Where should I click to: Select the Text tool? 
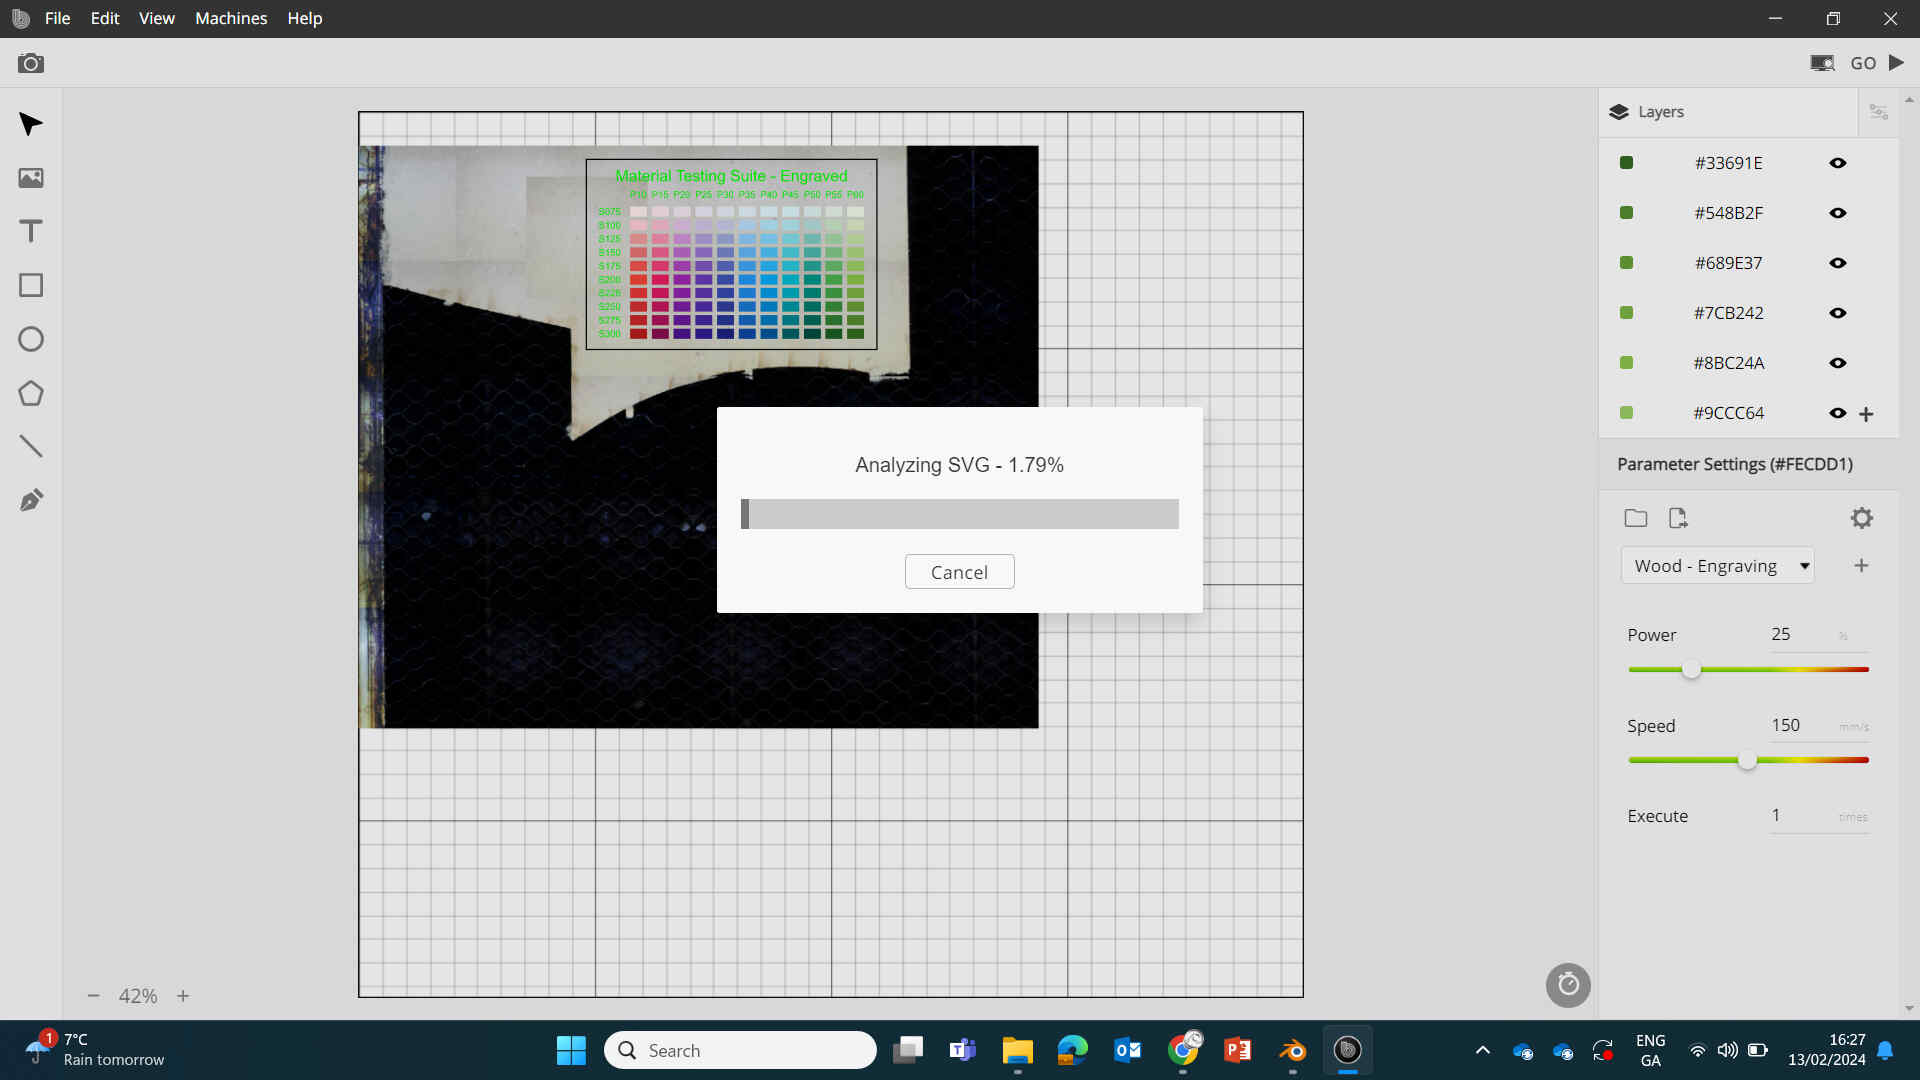[x=31, y=231]
